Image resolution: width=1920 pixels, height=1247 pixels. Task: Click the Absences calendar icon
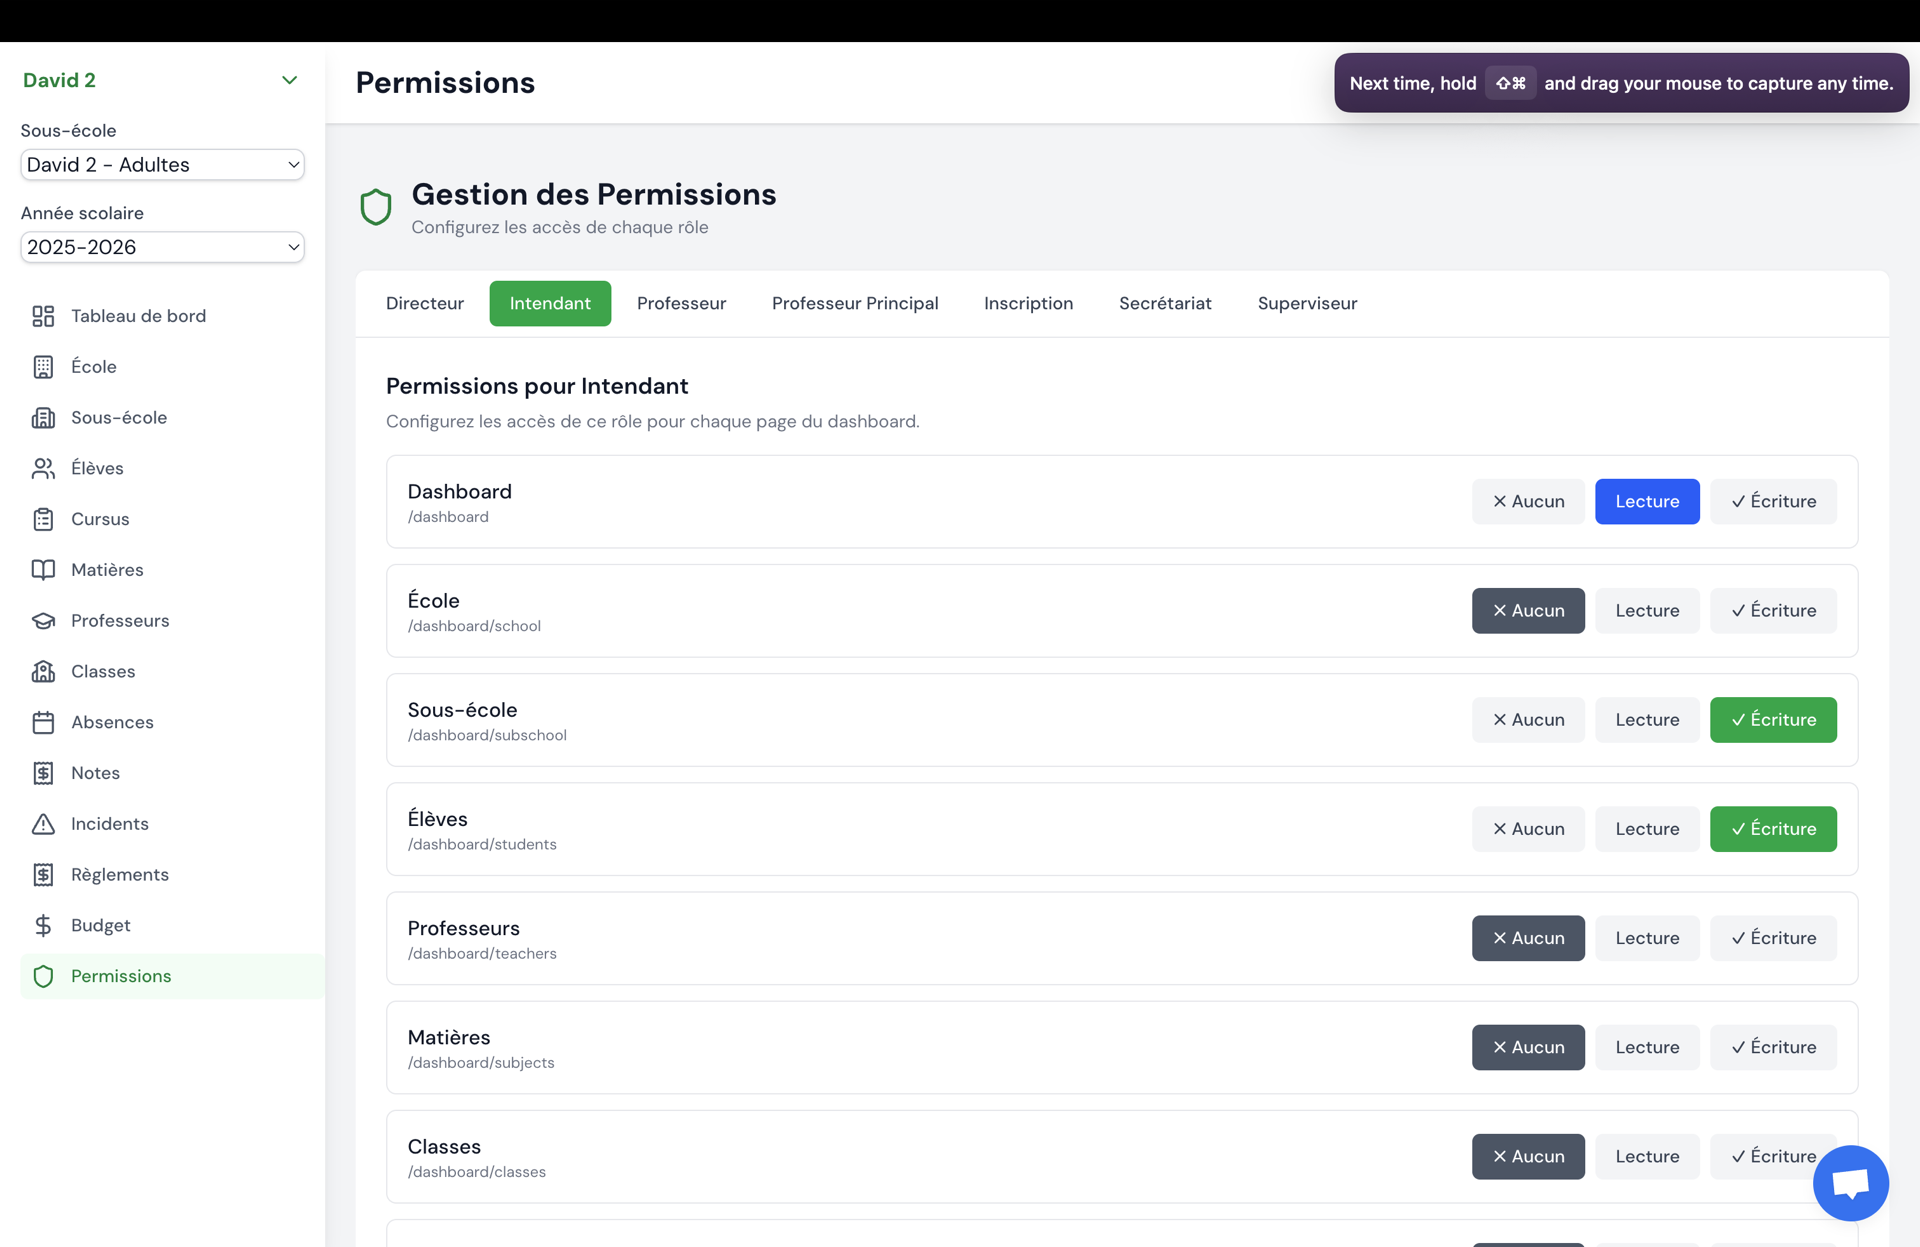43,722
